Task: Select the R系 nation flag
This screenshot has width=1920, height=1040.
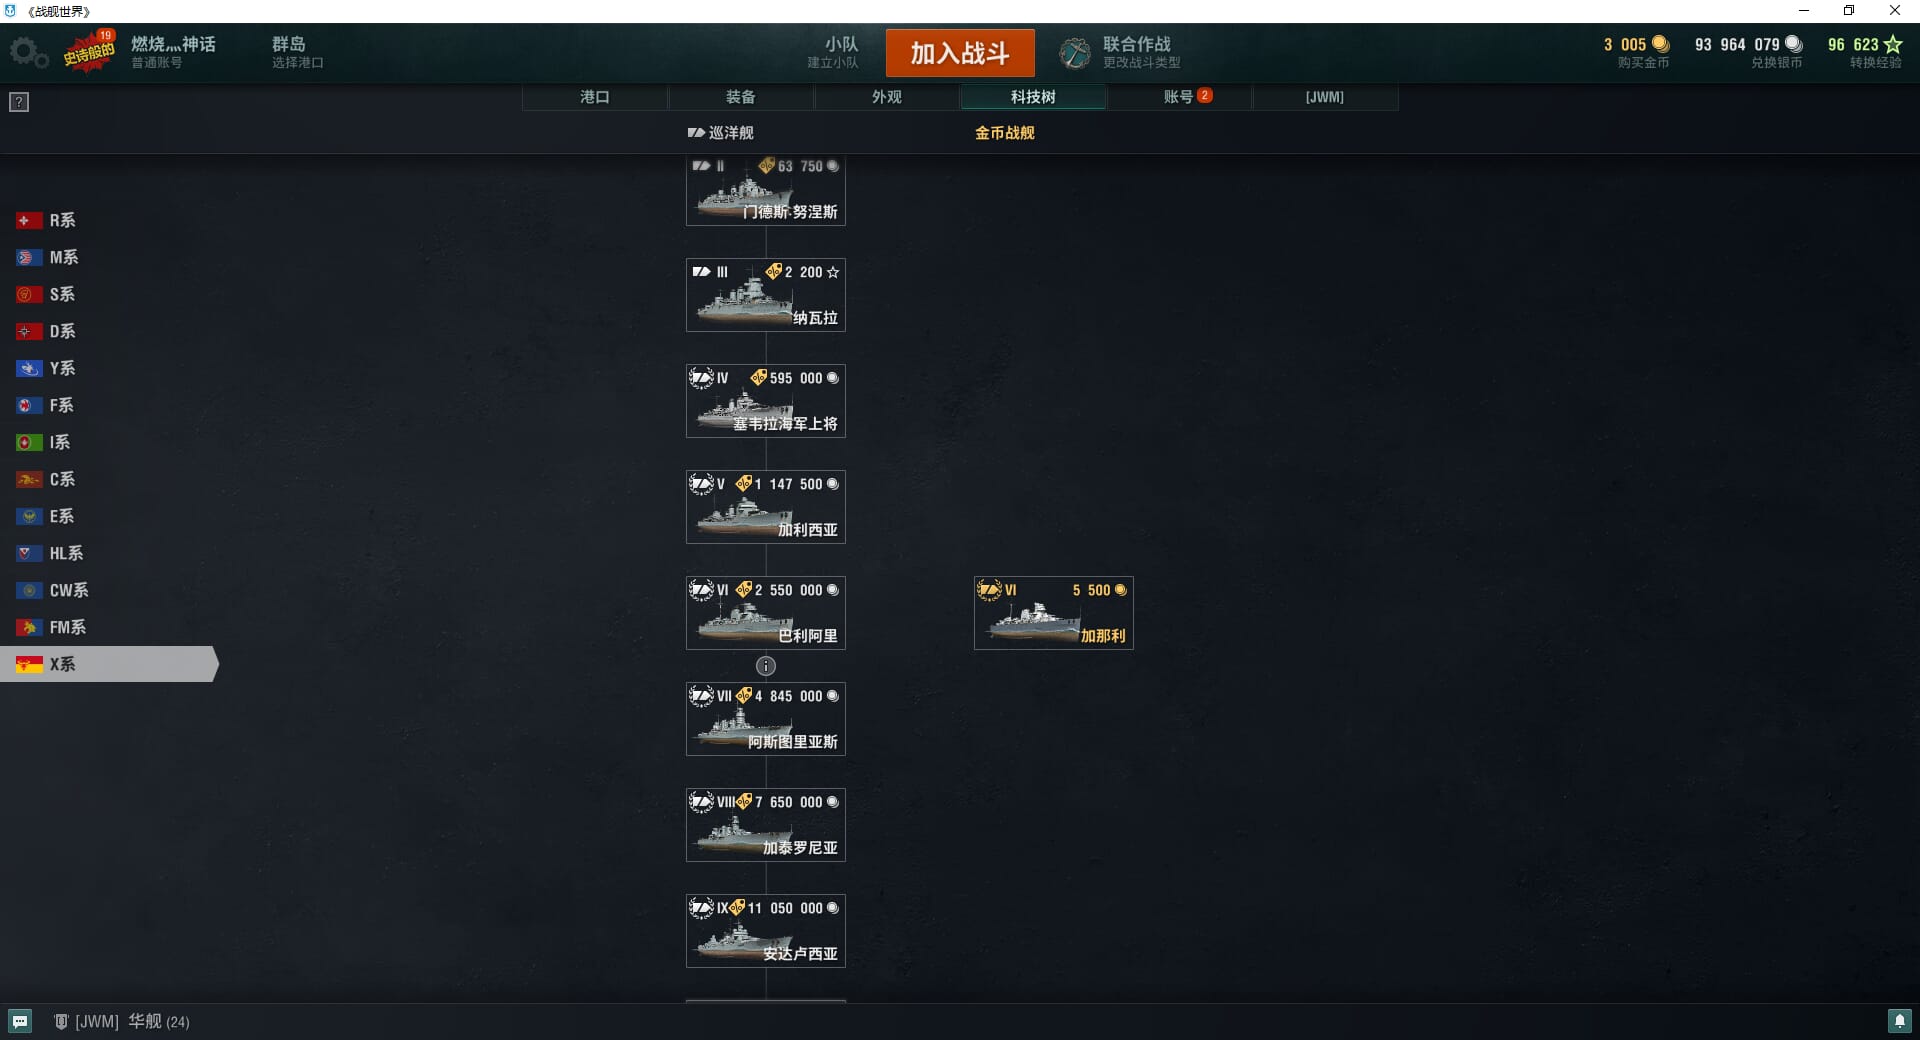Action: (29, 220)
